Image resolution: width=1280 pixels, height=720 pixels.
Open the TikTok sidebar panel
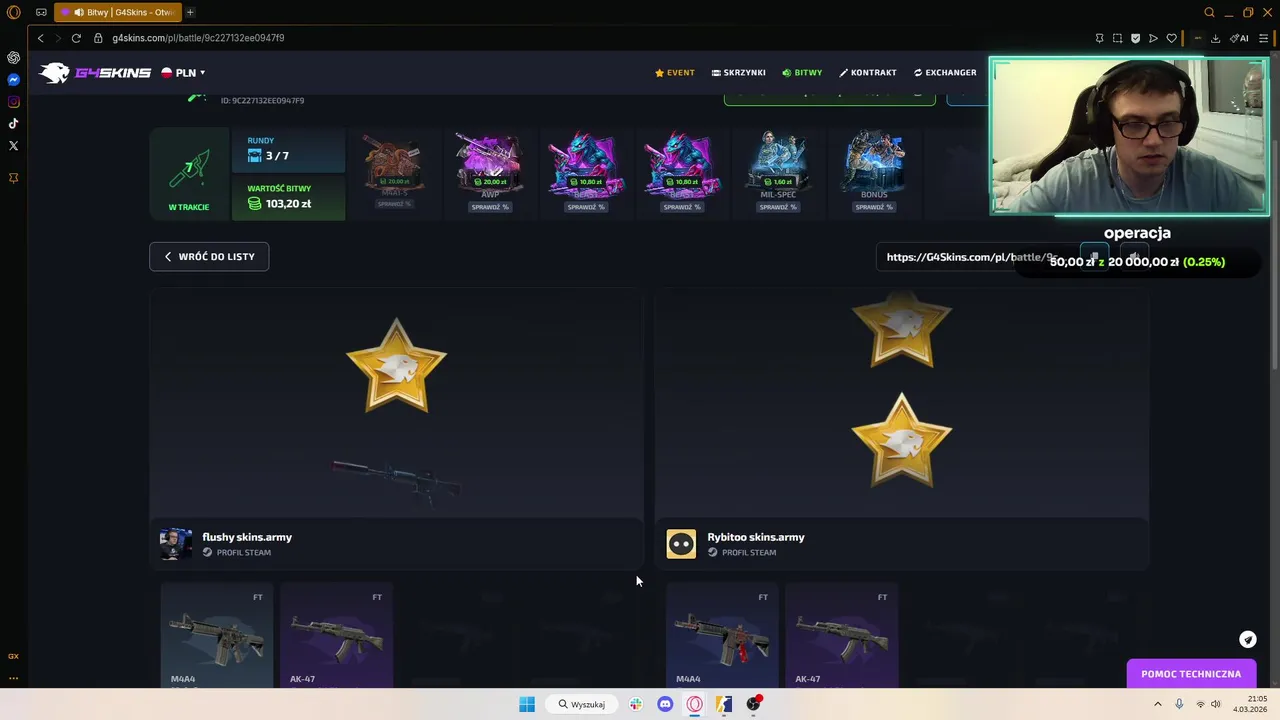(x=13, y=124)
